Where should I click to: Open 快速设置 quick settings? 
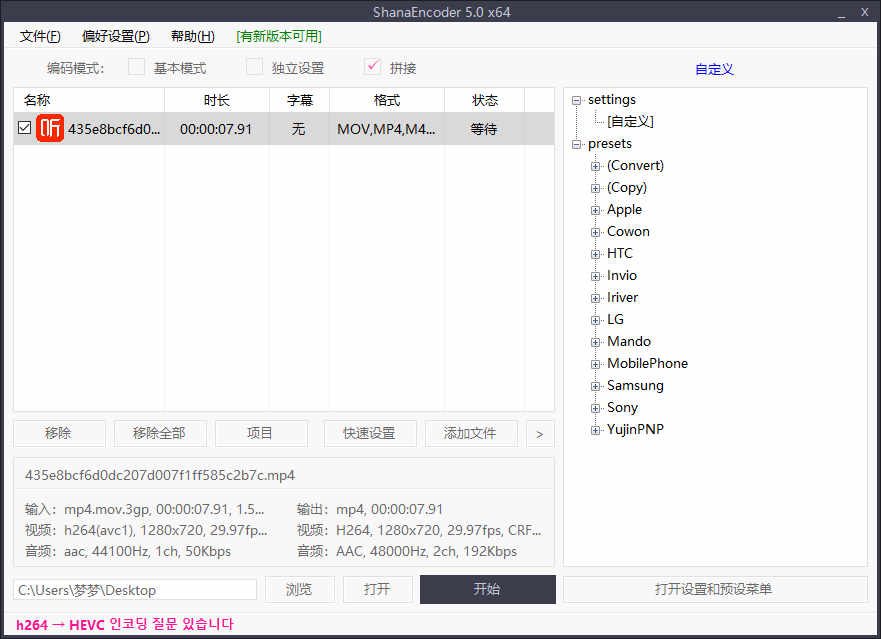coord(370,433)
